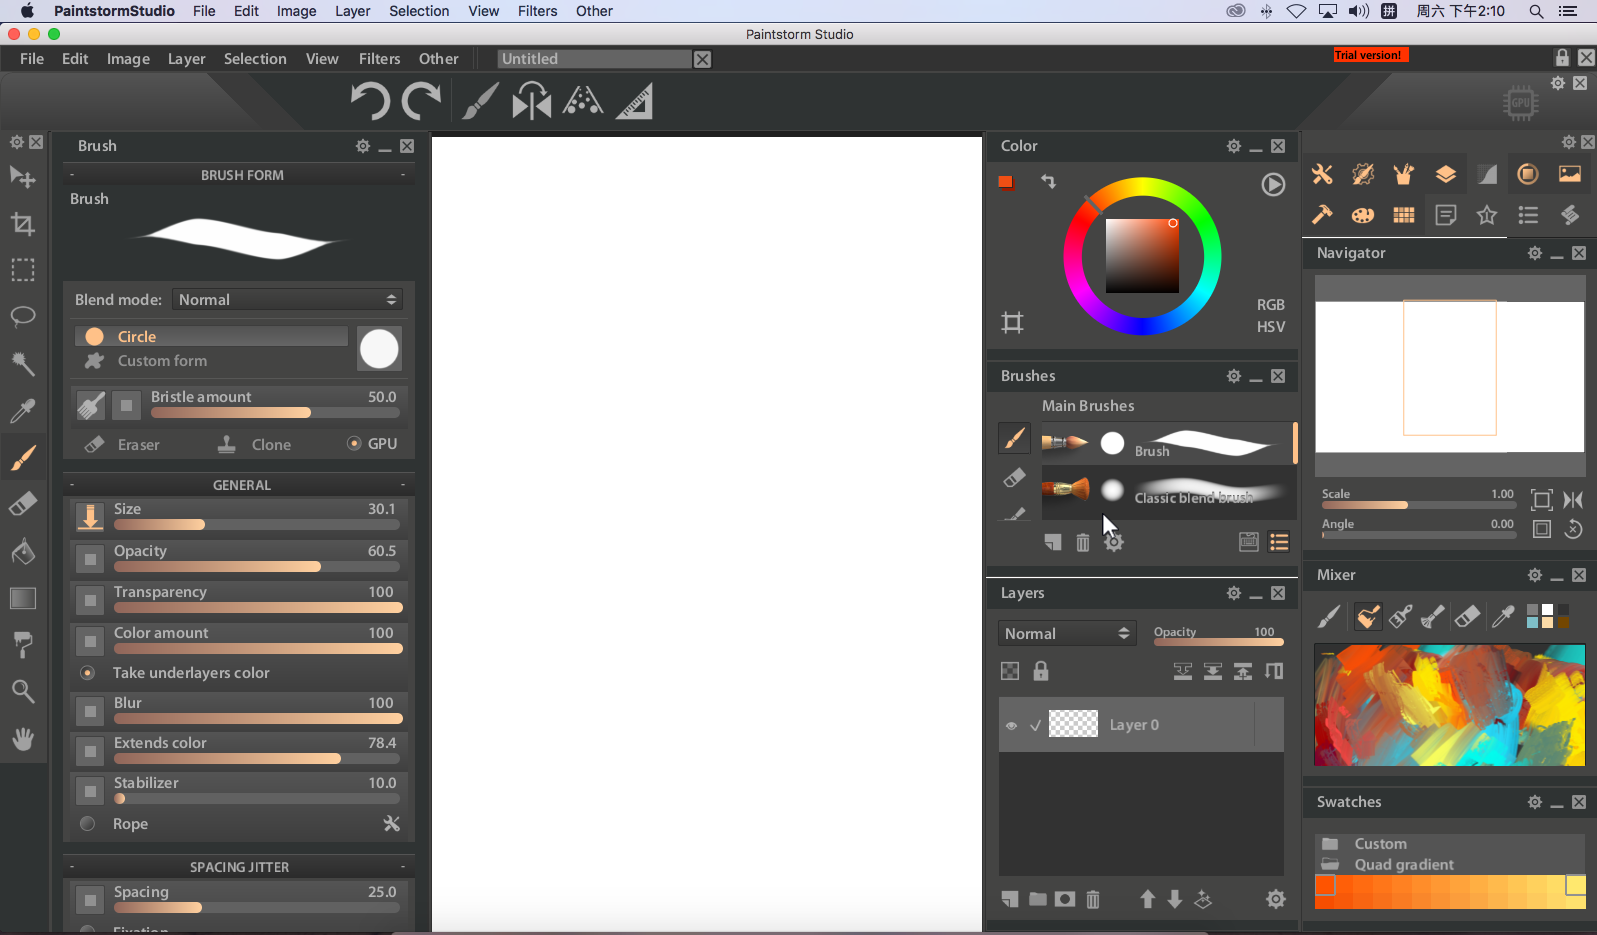This screenshot has width=1597, height=935.
Task: Delete brush with Brushes panel trash icon
Action: [1083, 542]
